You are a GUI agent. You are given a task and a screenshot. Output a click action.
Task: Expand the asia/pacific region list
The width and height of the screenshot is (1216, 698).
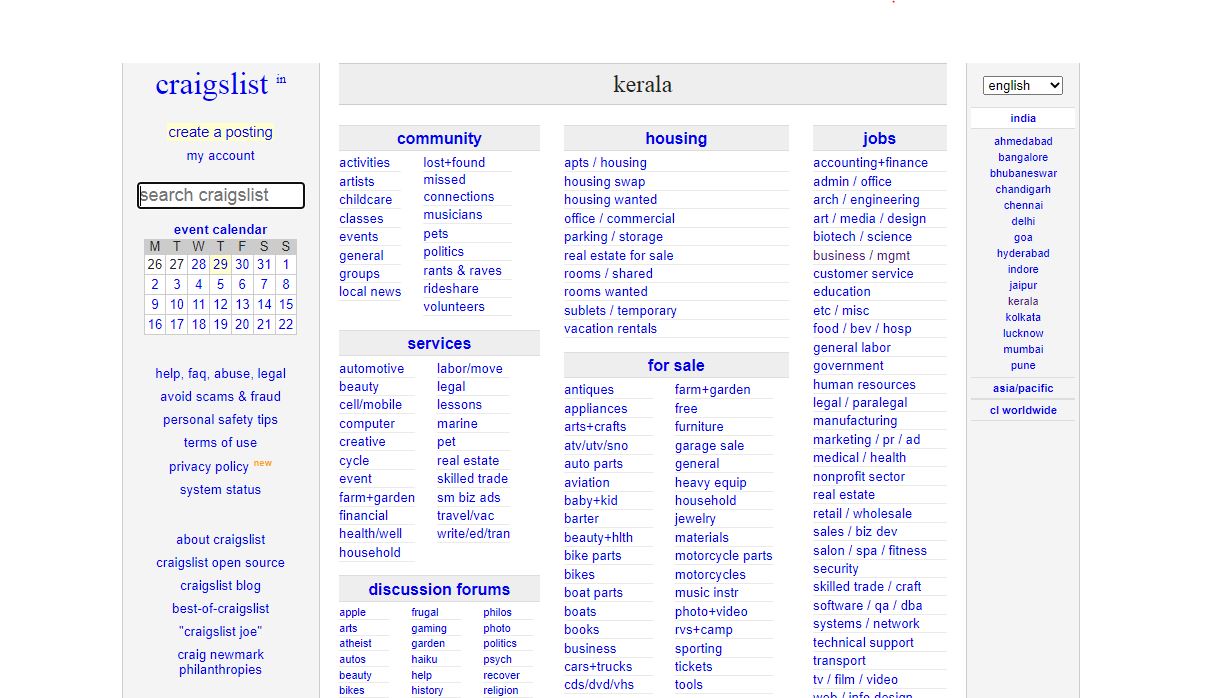[x=1023, y=388]
